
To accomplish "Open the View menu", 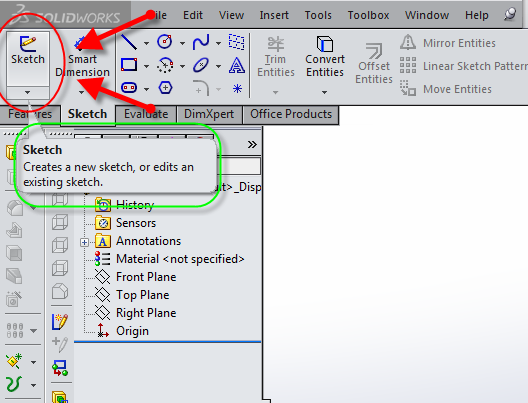I will click(x=231, y=15).
